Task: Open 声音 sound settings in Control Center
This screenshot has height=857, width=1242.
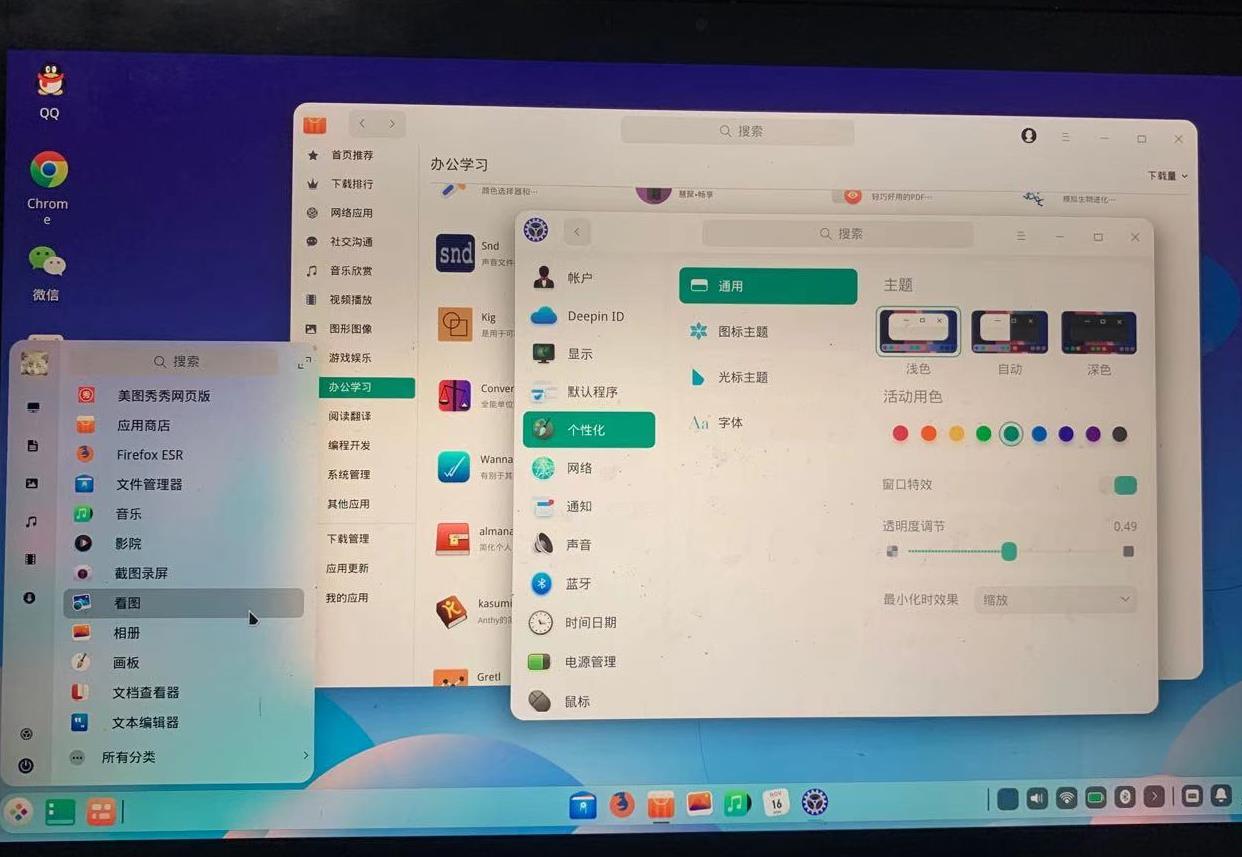Action: 579,544
